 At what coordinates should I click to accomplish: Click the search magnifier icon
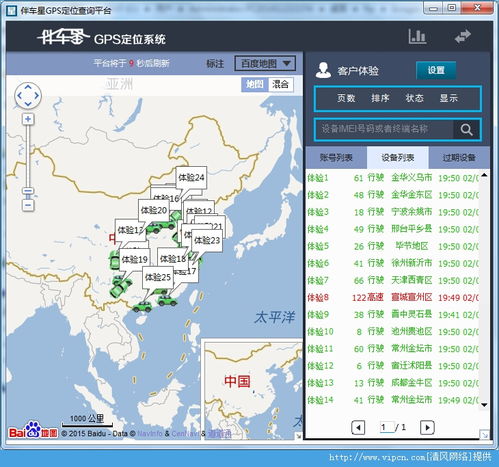(466, 129)
